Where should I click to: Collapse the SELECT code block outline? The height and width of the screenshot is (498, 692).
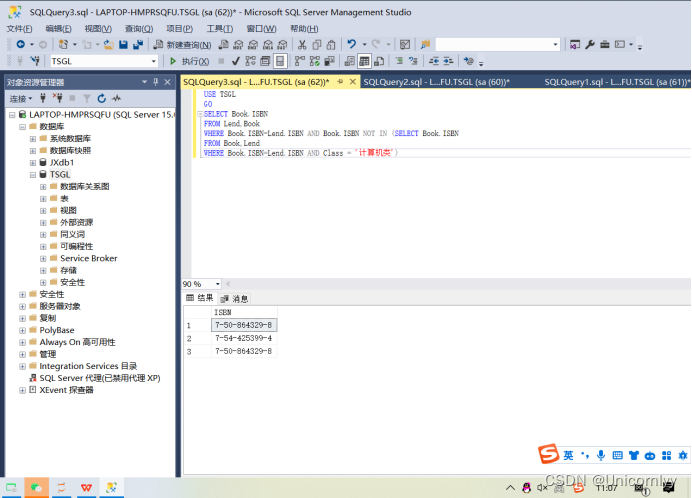click(x=200, y=114)
